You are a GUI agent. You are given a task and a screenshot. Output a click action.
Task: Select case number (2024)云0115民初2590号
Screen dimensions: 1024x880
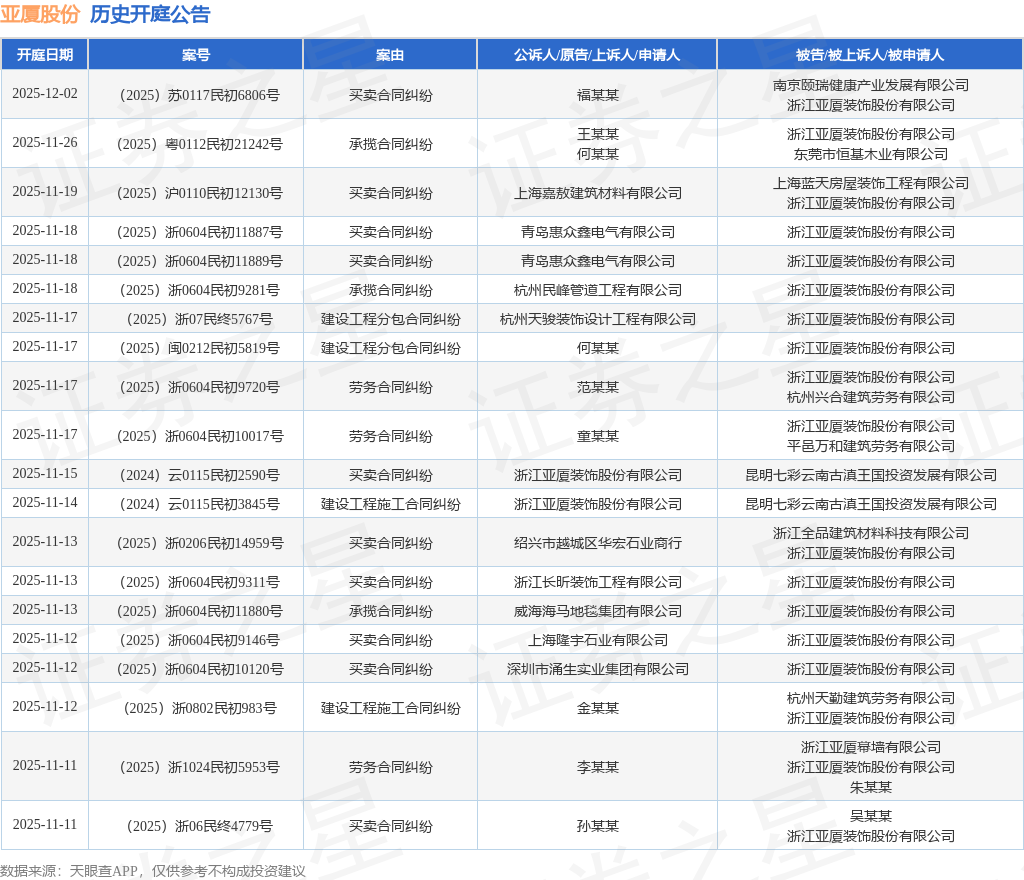click(x=199, y=475)
